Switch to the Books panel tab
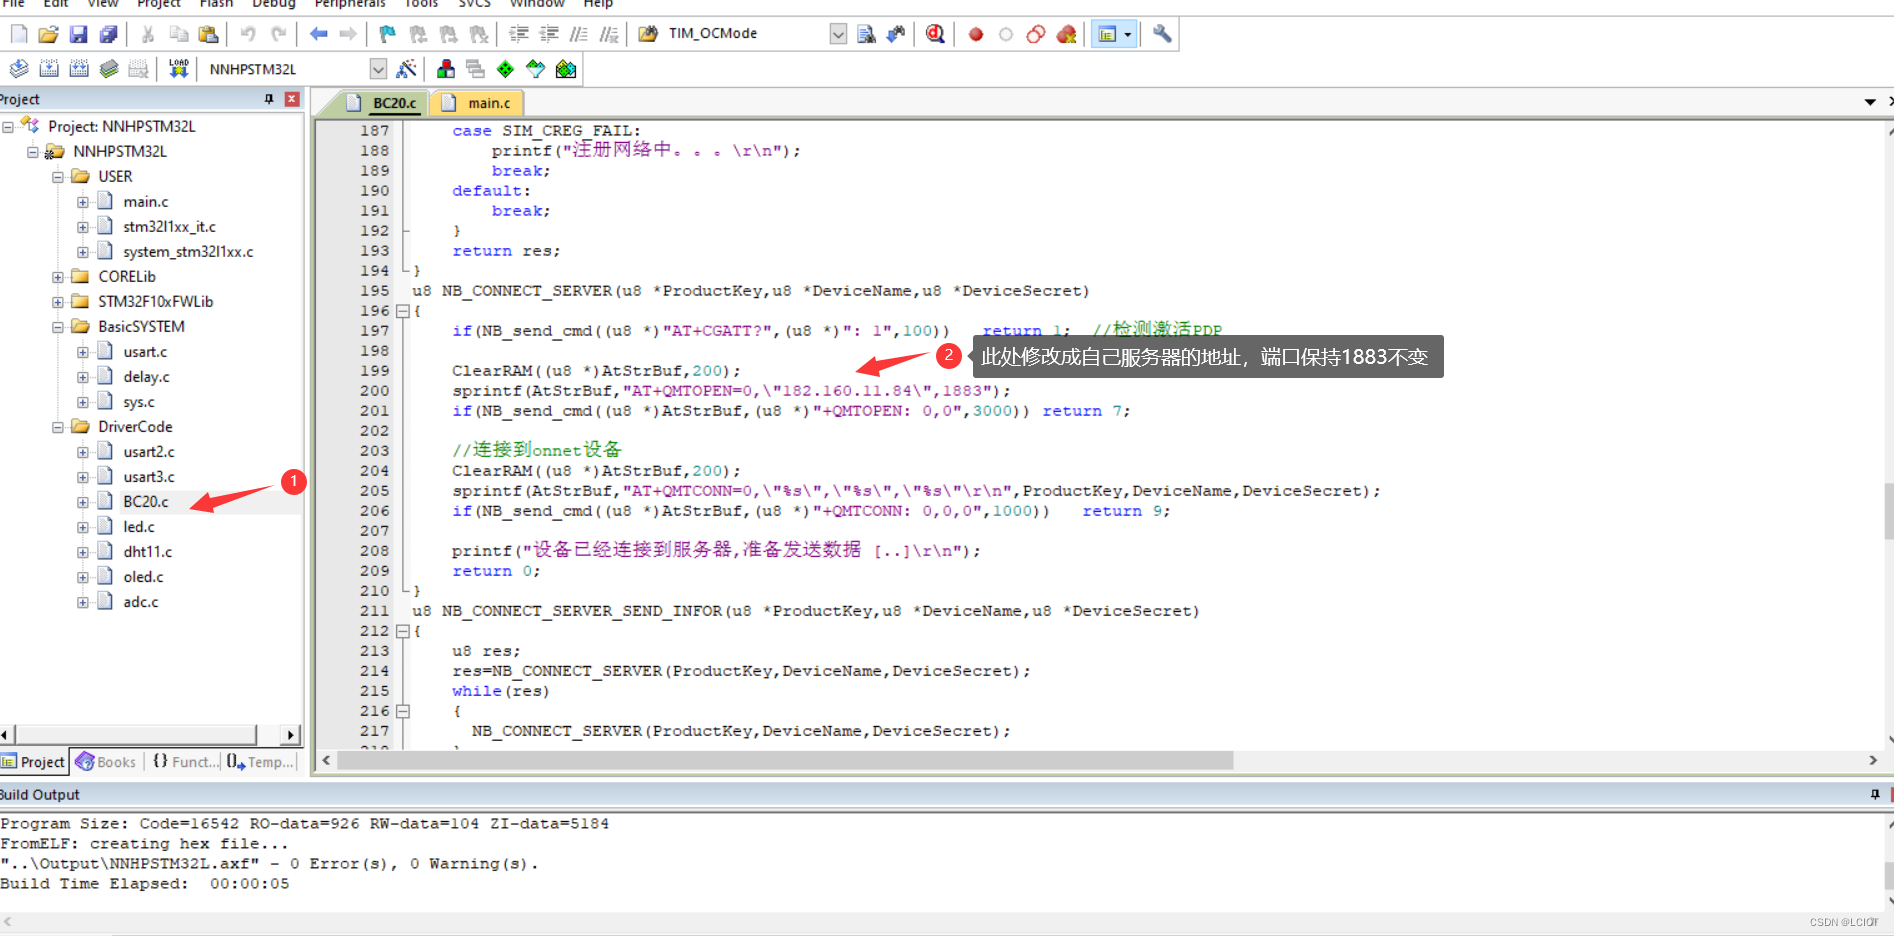The image size is (1894, 936). 107,762
